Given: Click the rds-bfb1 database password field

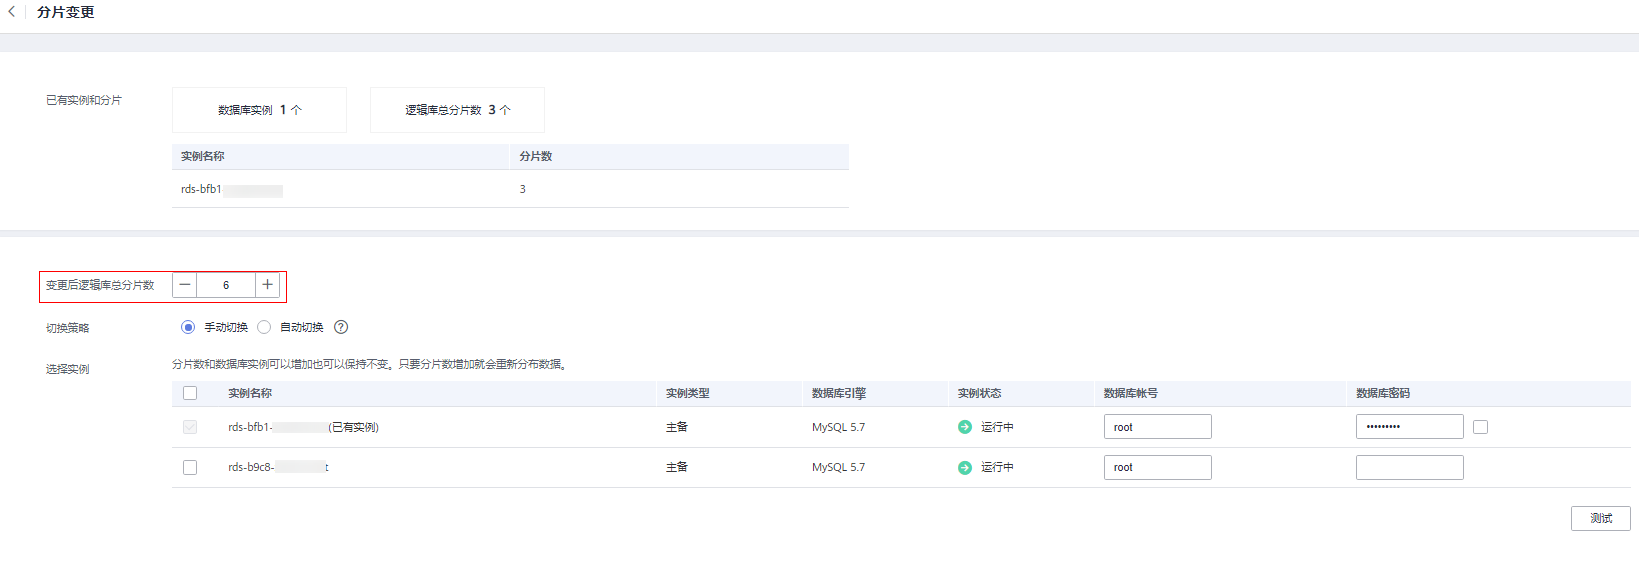Looking at the screenshot, I should (x=1409, y=427).
